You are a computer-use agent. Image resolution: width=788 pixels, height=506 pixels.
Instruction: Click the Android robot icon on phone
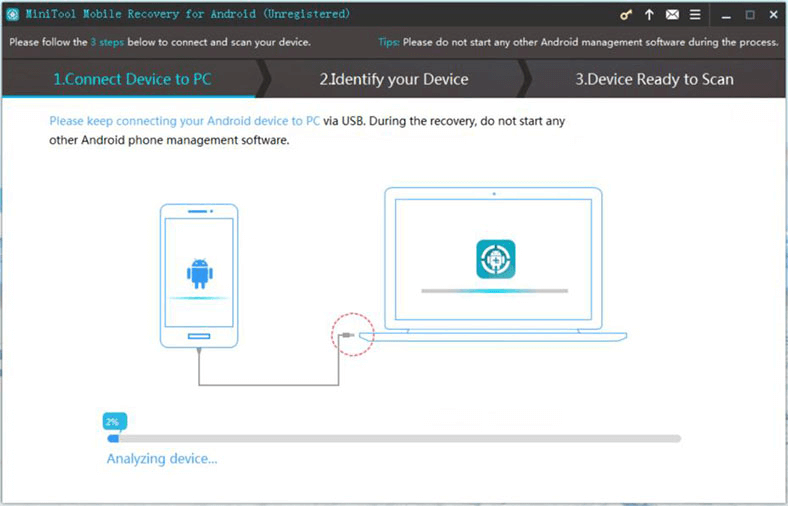click(x=200, y=274)
